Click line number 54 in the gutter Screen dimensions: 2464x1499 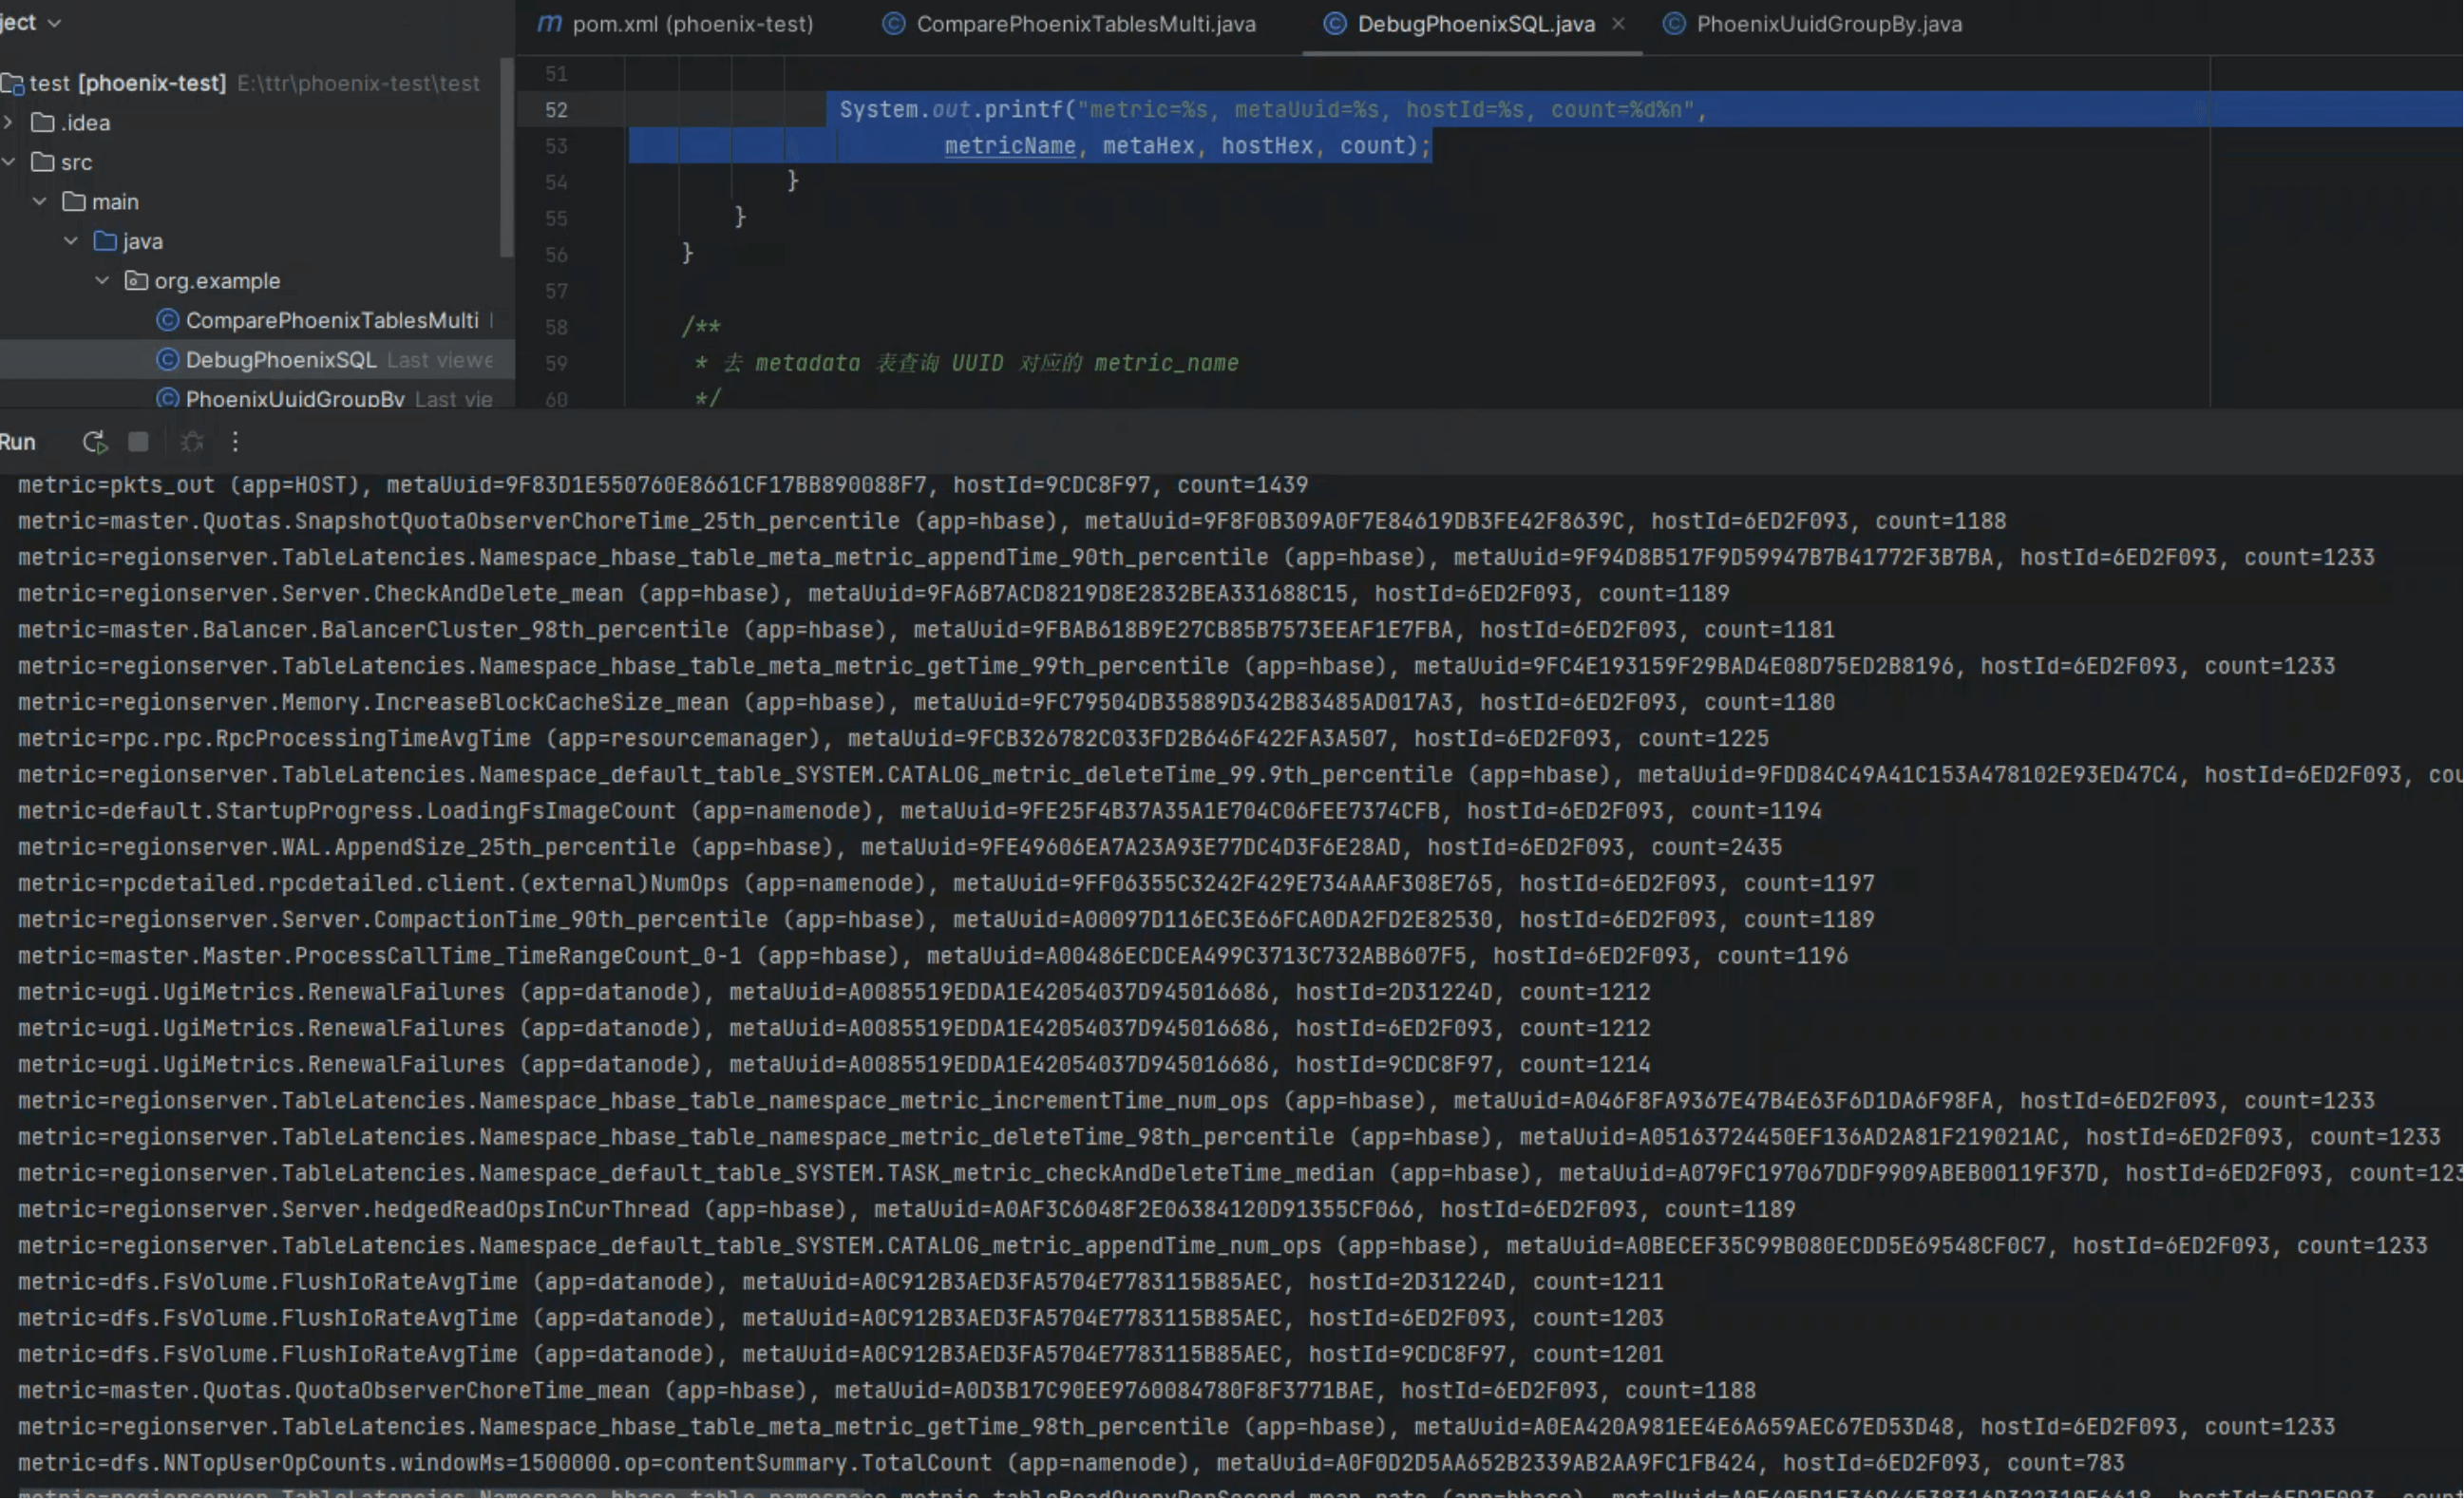click(x=556, y=182)
